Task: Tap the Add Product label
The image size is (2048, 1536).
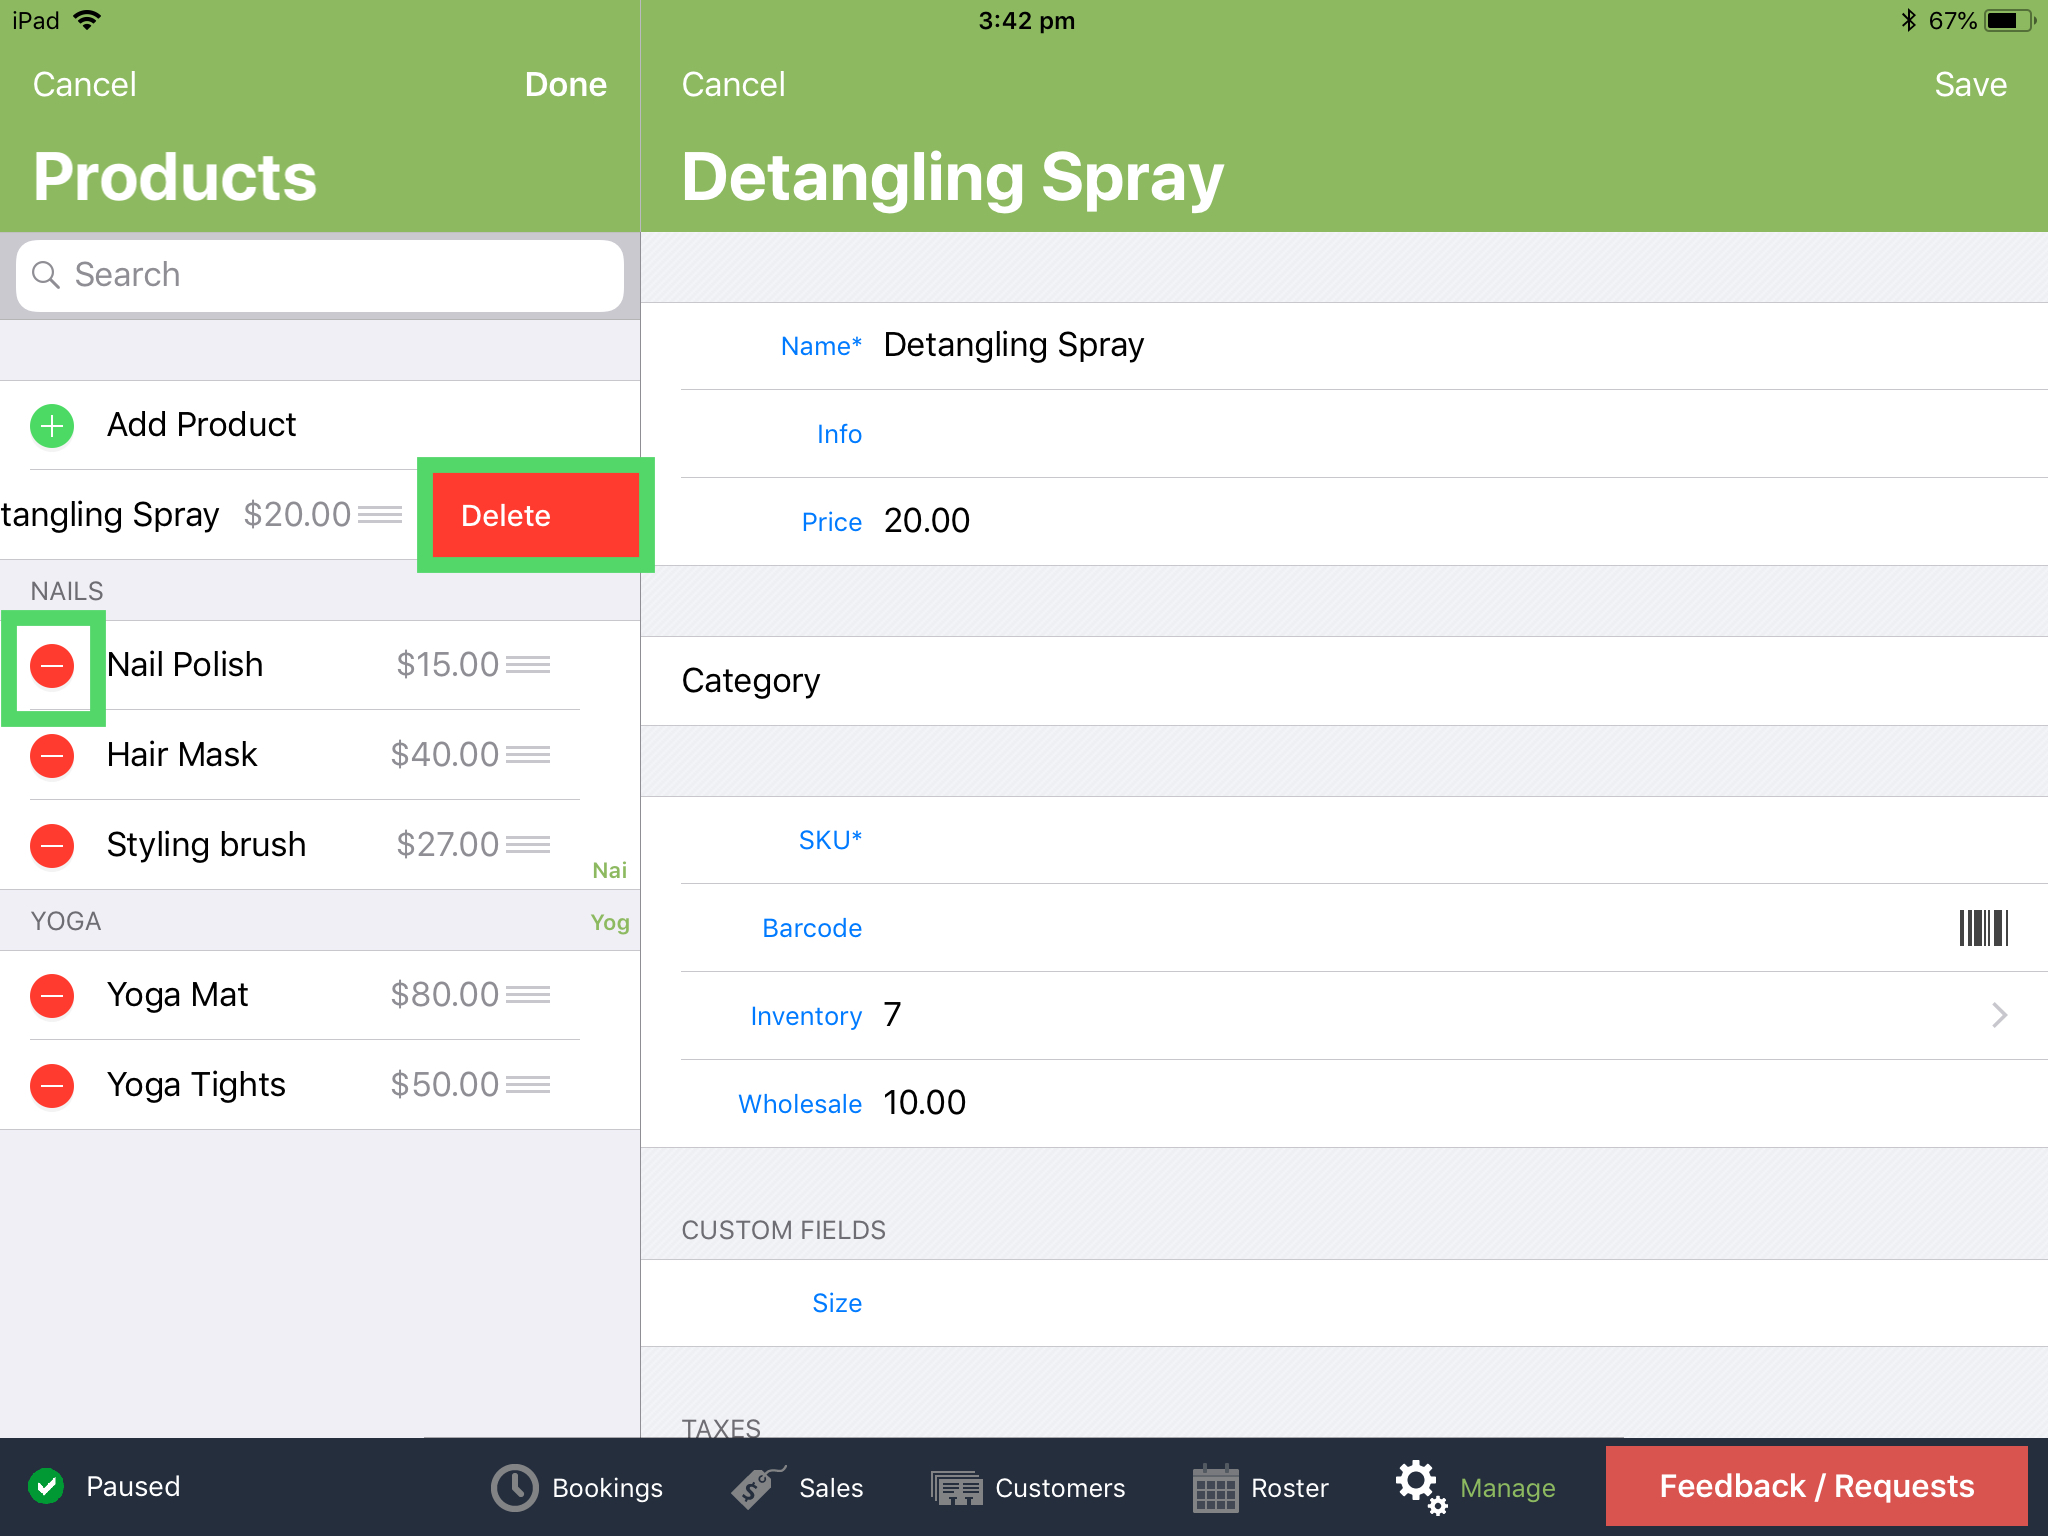Action: coord(202,425)
